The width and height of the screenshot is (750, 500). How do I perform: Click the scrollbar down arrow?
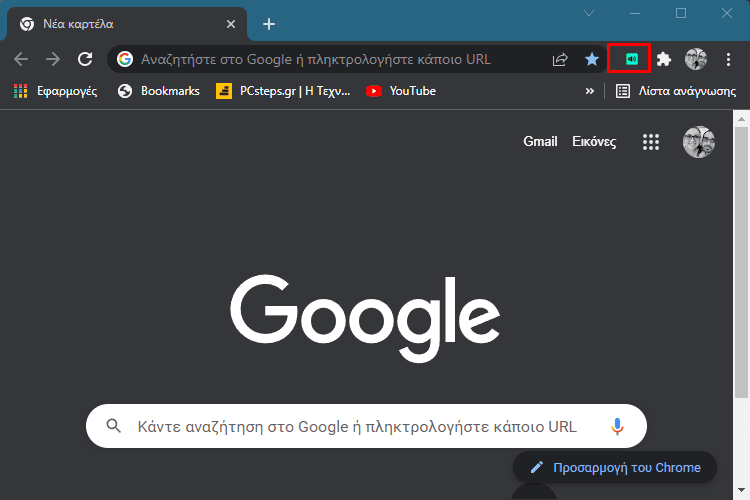[x=741, y=490]
